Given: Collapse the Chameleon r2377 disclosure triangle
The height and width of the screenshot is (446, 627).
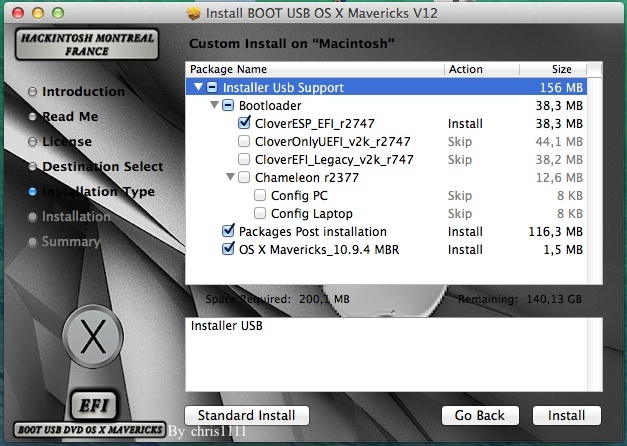Looking at the screenshot, I should [x=230, y=177].
